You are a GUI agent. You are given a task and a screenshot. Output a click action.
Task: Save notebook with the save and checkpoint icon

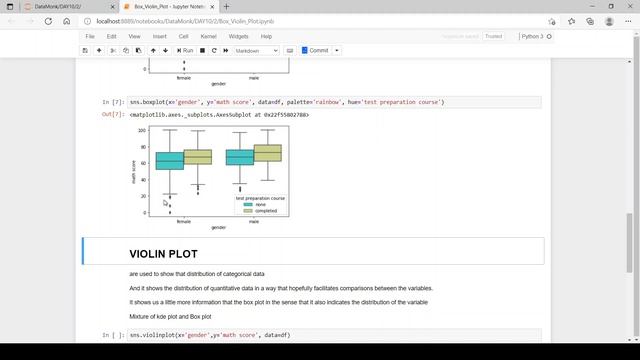[85, 51]
